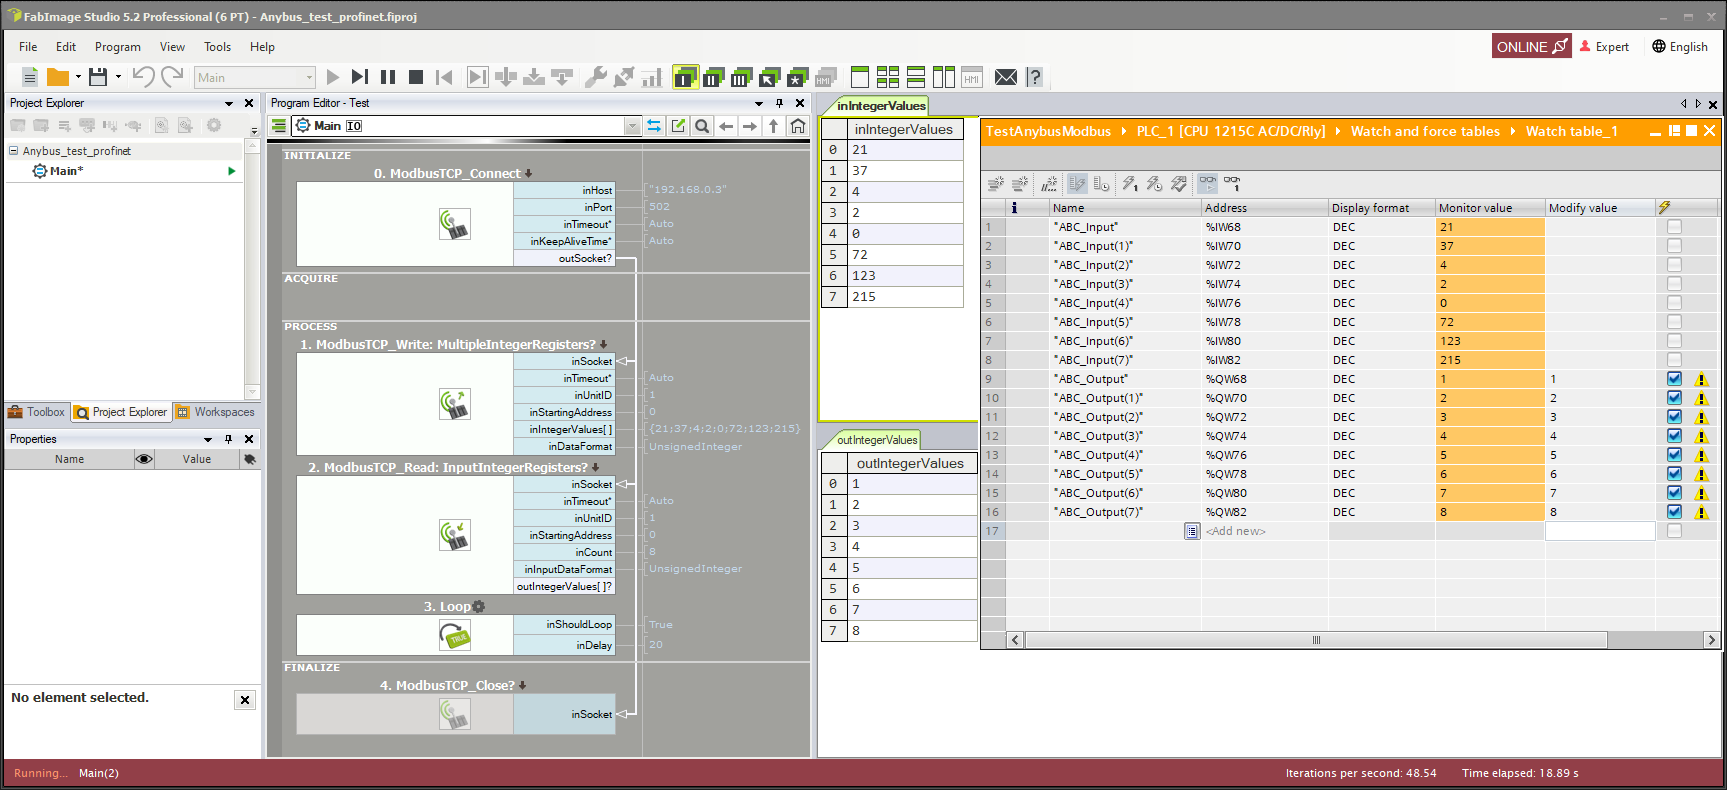
Task: Uncheck modify checkbox for ABC_Output row
Action: (1674, 379)
